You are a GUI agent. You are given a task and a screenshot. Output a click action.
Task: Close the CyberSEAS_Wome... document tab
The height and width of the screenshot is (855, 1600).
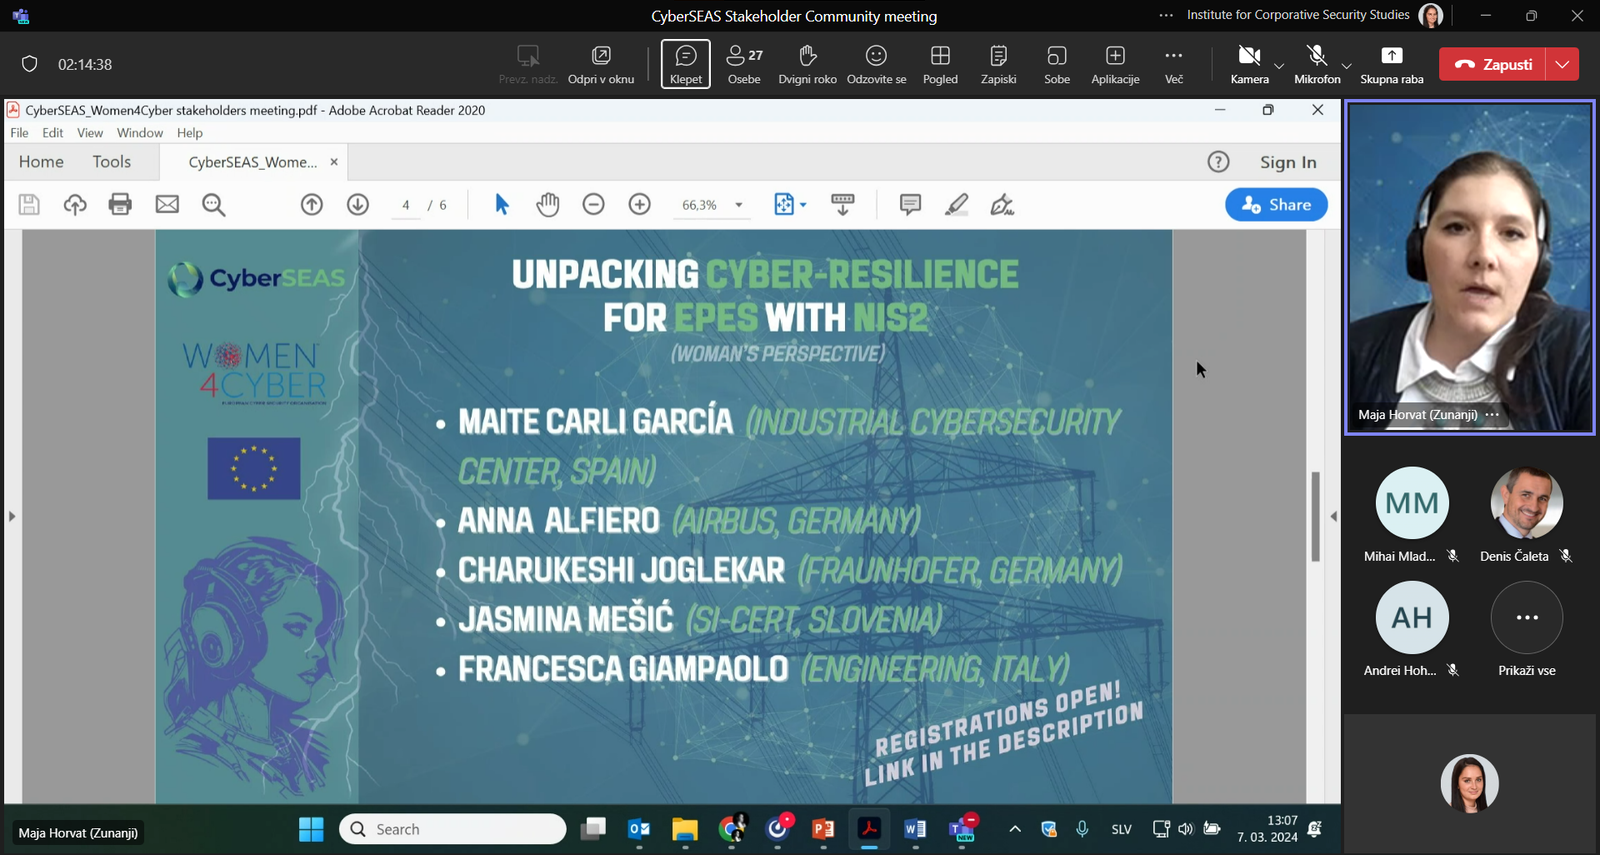pyautogui.click(x=334, y=162)
